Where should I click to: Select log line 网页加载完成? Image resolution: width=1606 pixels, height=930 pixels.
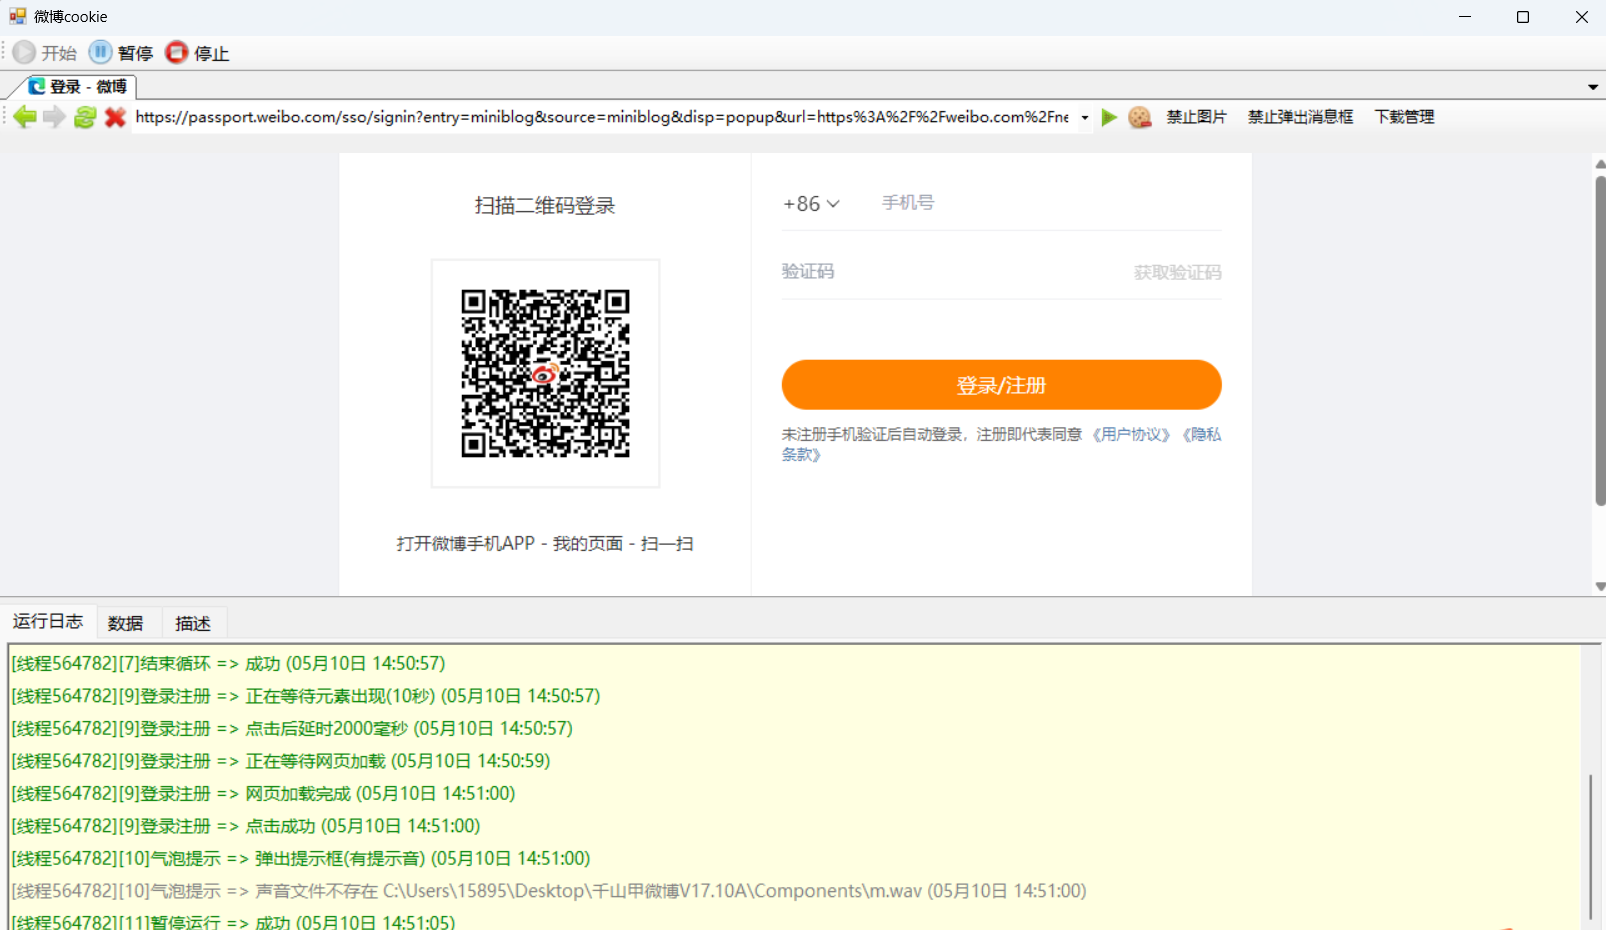[x=263, y=793]
